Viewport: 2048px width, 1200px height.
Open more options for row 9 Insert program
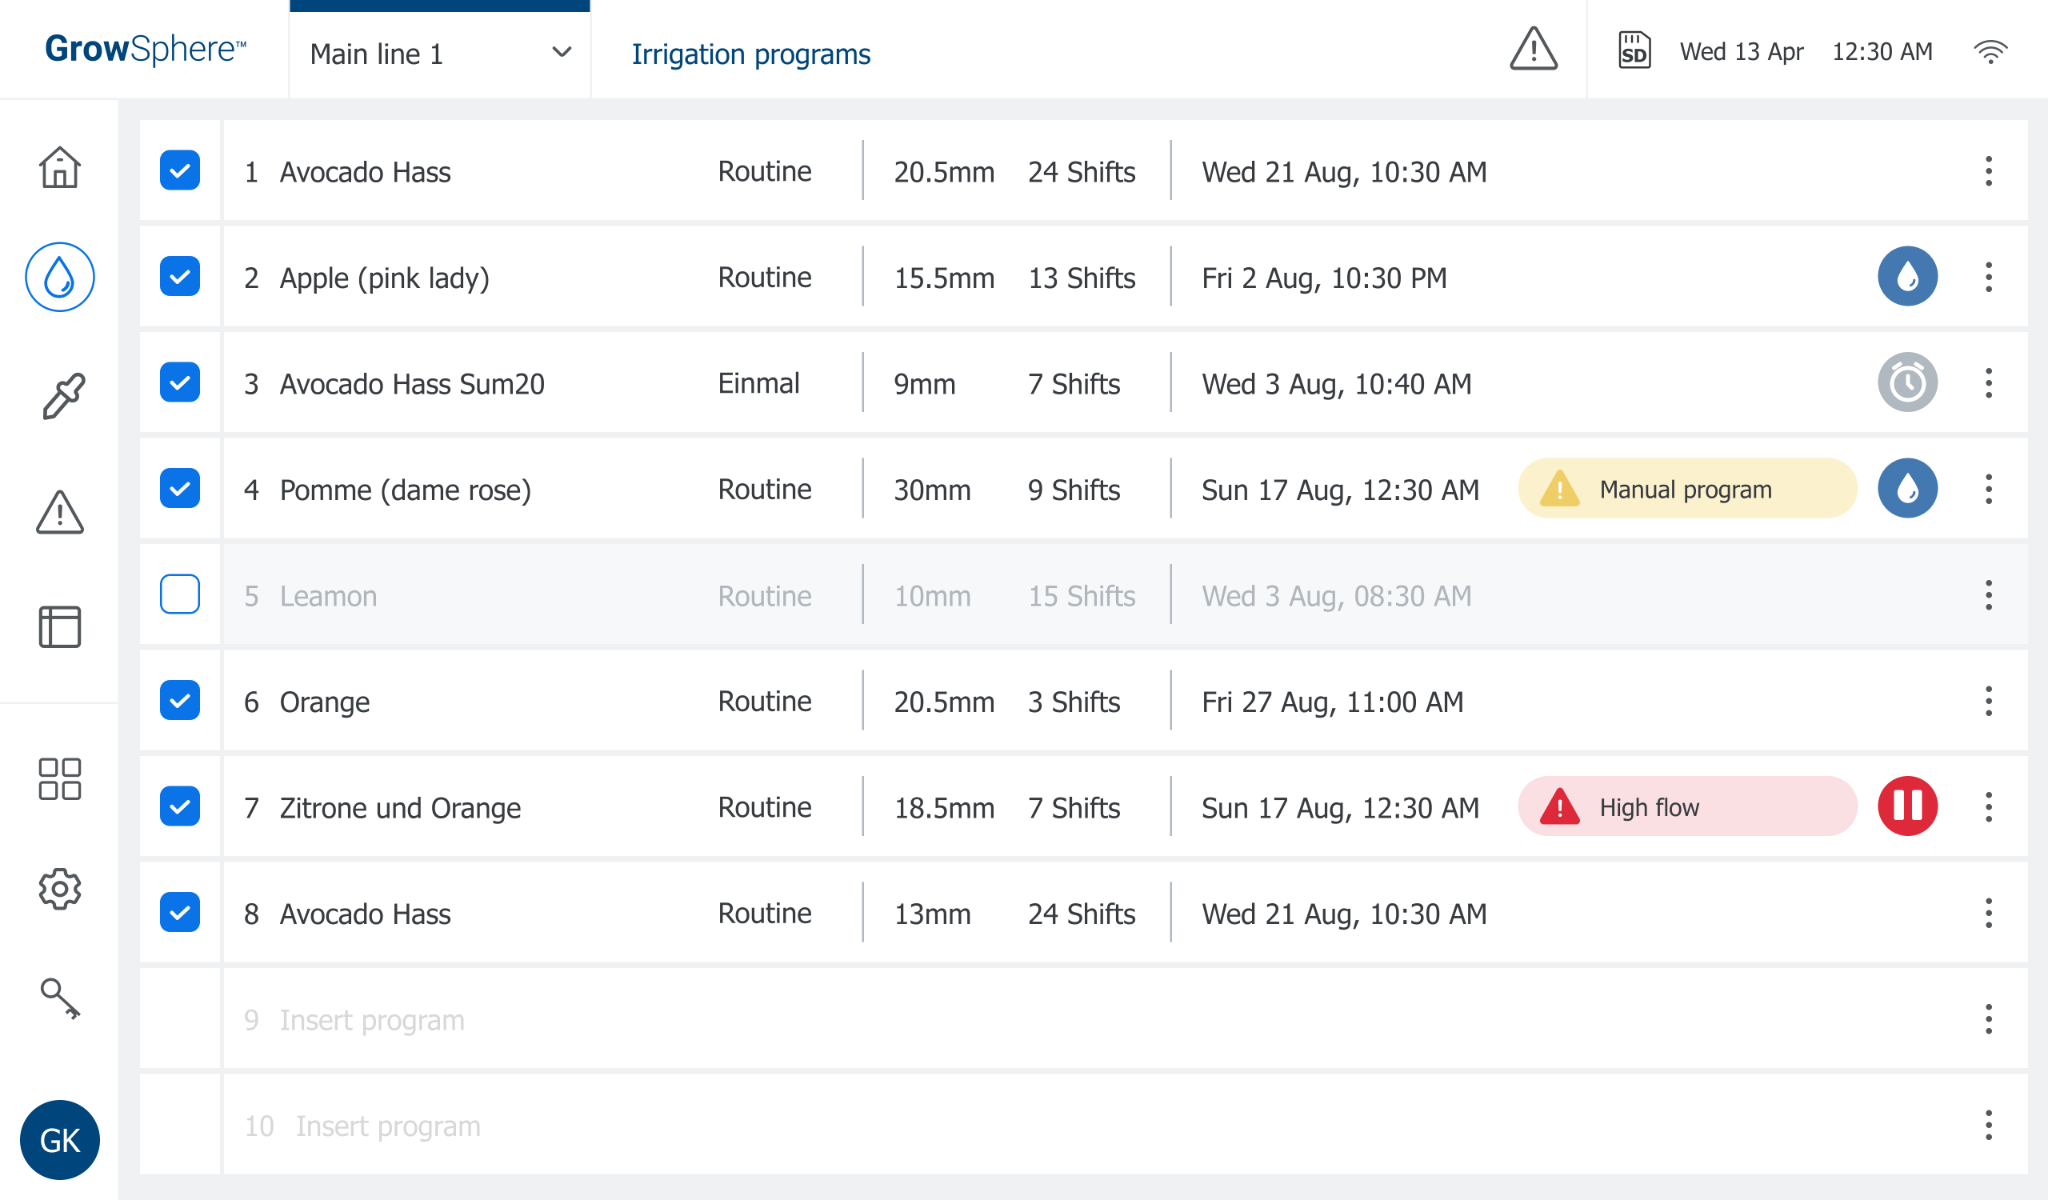(x=1989, y=1019)
